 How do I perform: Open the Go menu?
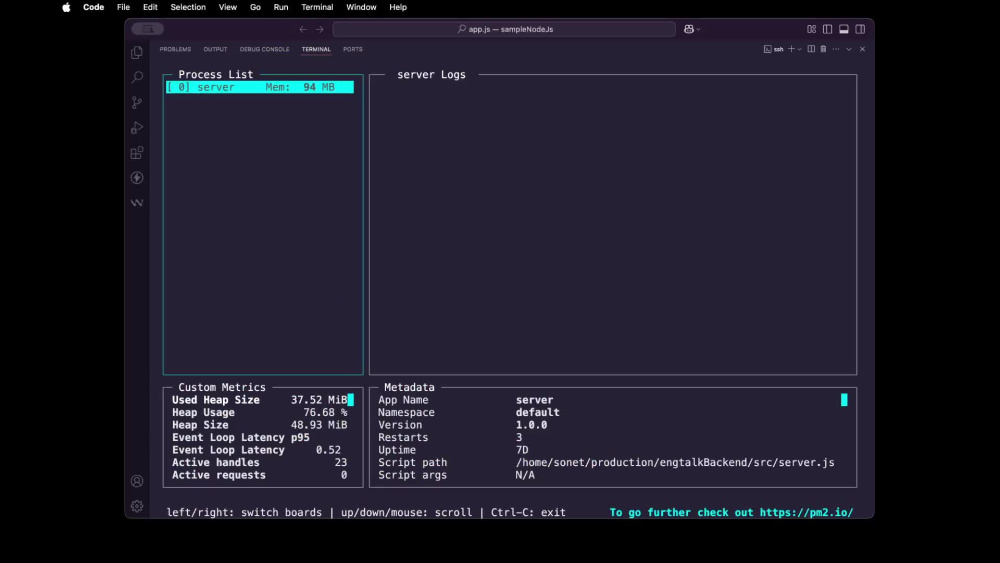coord(255,7)
